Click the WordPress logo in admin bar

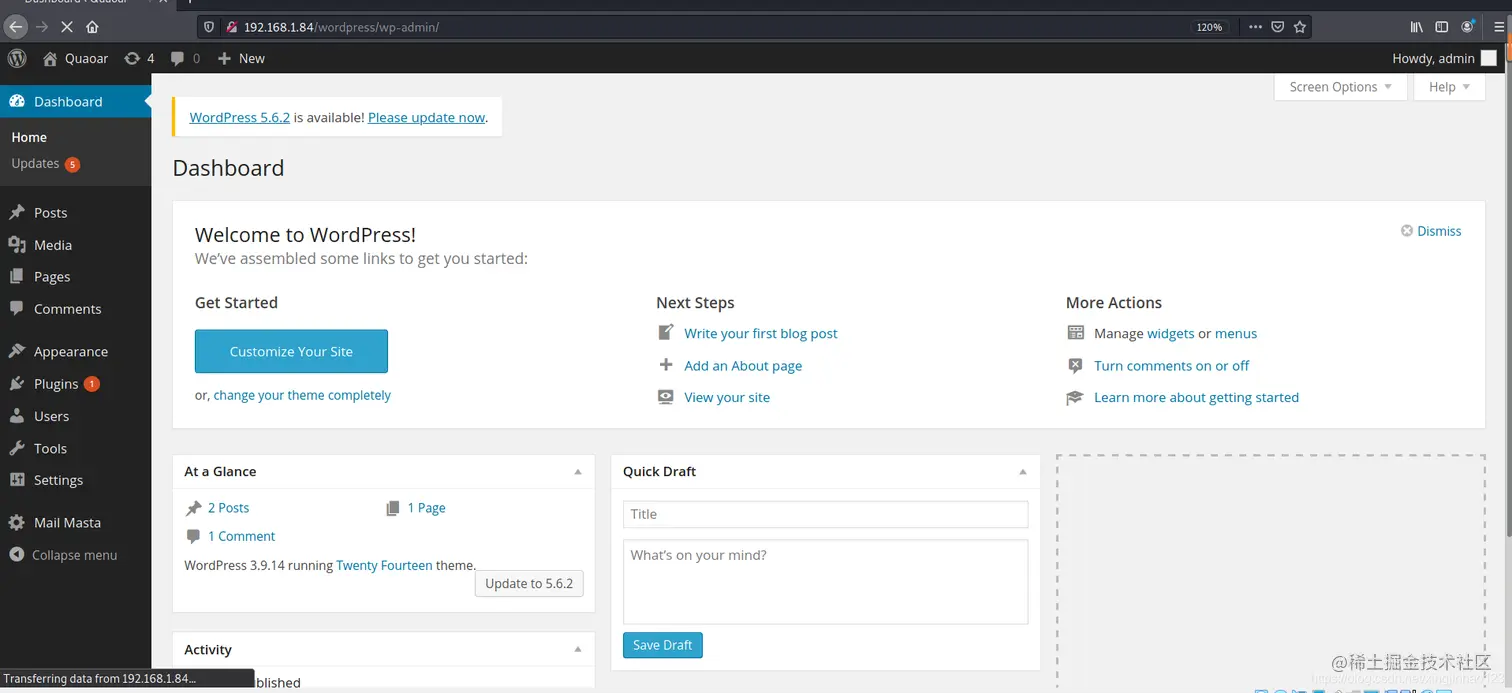tap(17, 58)
